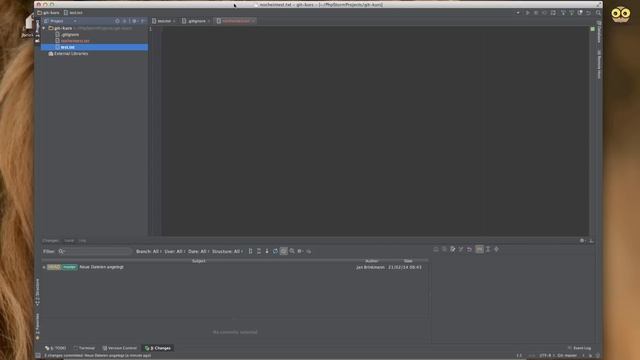Screen dimensions: 640x360
Task: Click the tool windows toggle icon in status bar corner
Action: tap(38, 356)
